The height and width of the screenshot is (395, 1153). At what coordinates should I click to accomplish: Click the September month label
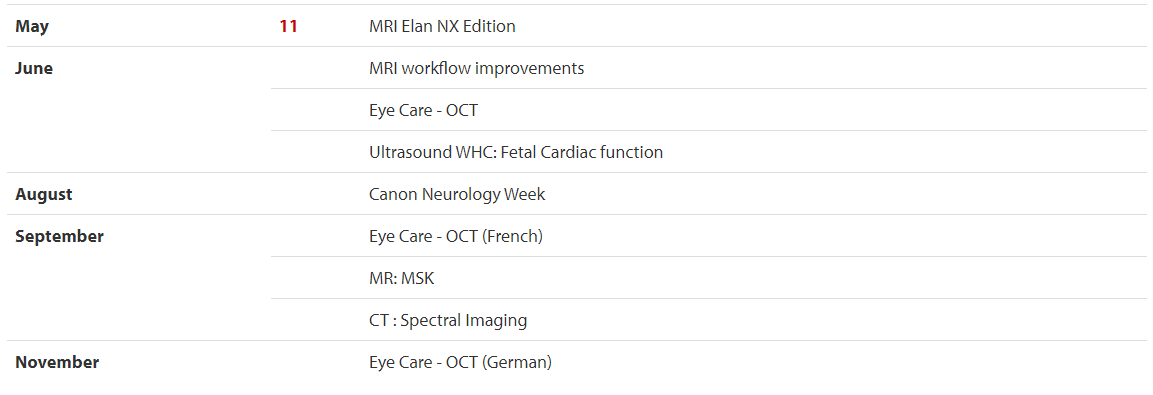tap(60, 237)
